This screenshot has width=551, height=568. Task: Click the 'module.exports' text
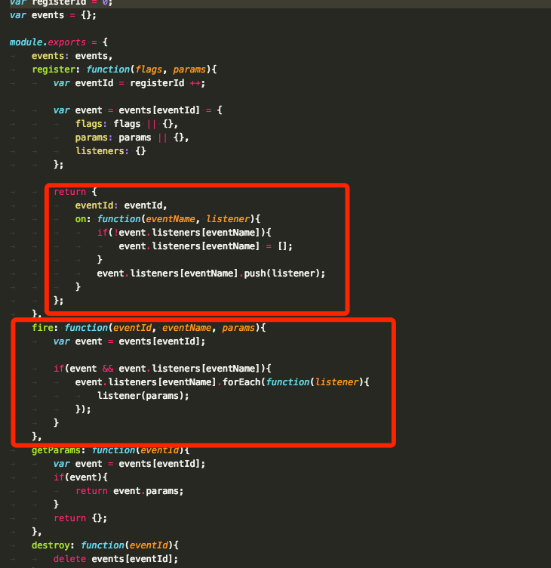coord(48,42)
